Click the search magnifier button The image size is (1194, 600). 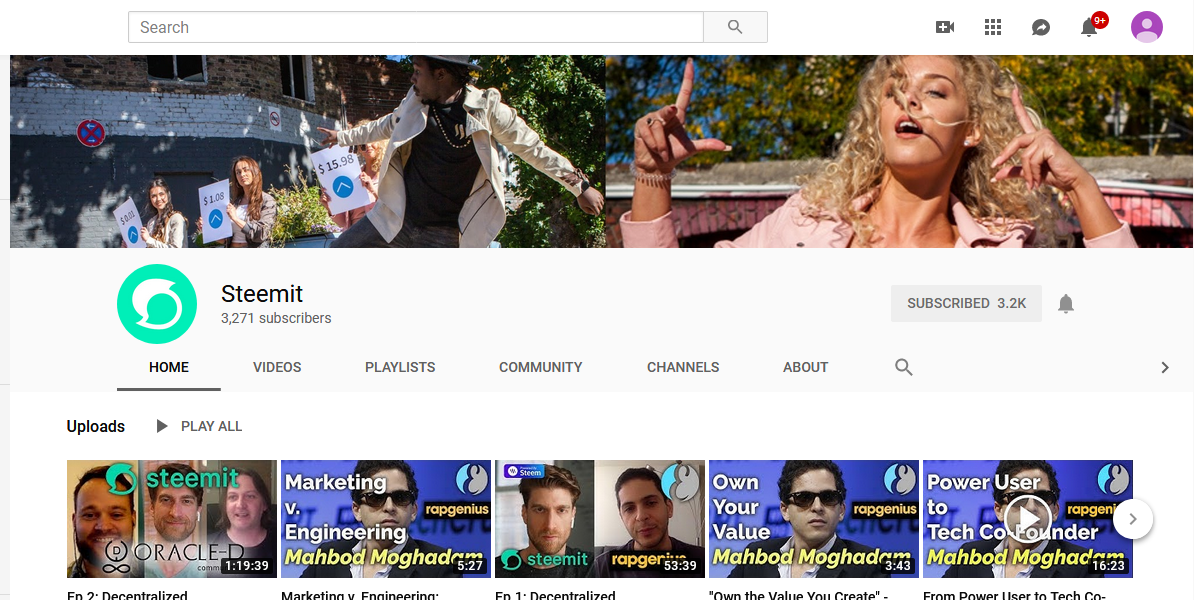click(x=735, y=27)
